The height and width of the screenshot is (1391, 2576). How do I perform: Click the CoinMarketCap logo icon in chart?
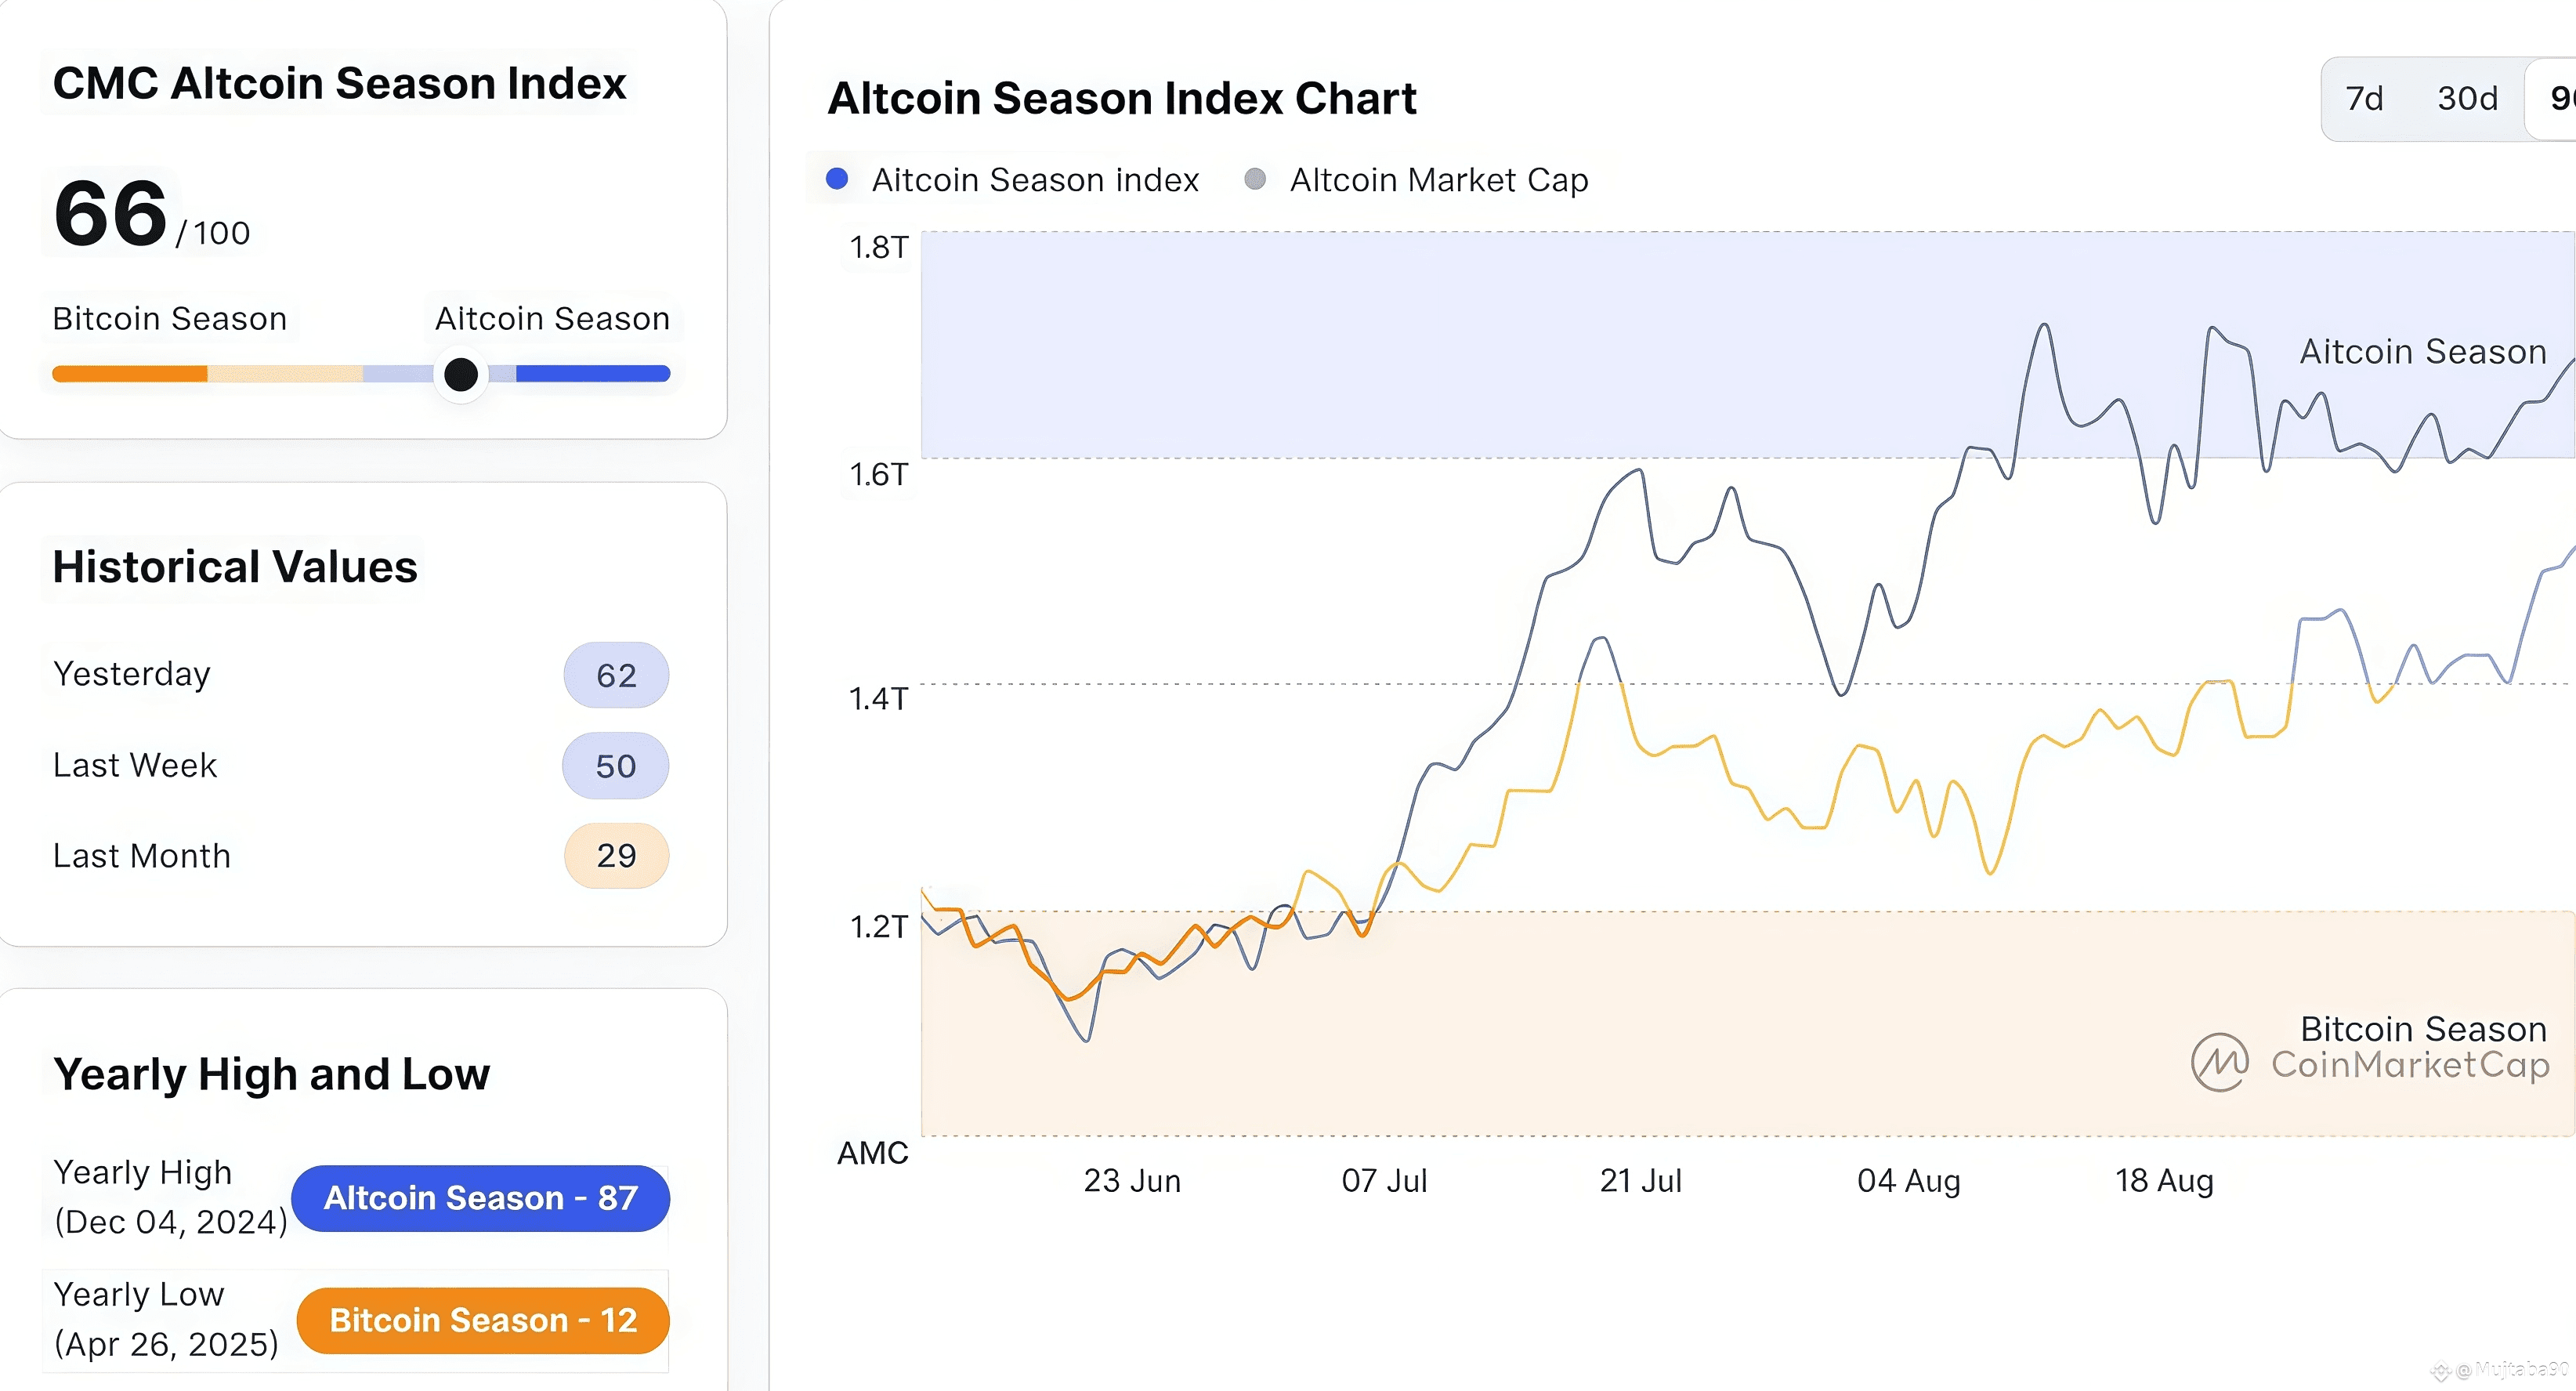click(x=2219, y=1062)
